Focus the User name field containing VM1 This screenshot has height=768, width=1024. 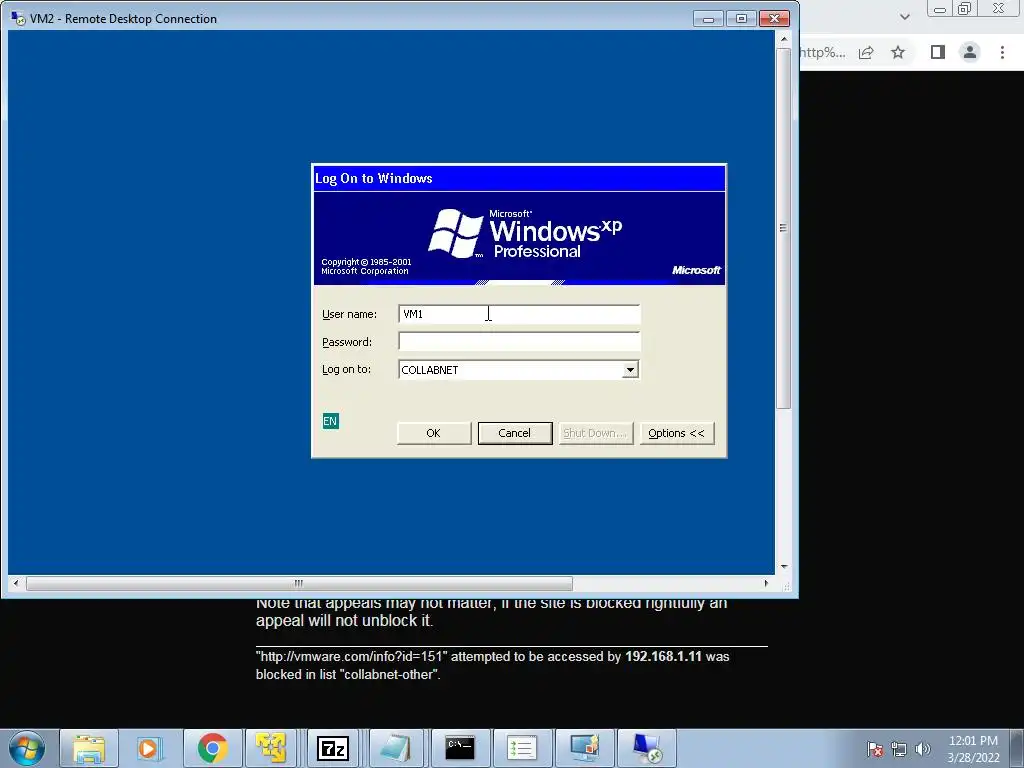coord(519,314)
